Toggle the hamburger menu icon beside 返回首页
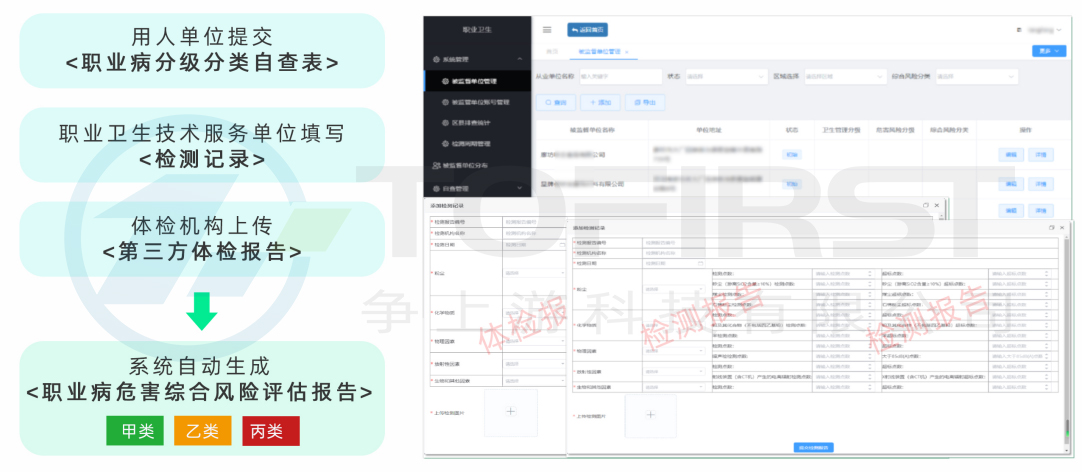The image size is (1082, 472). (x=547, y=30)
